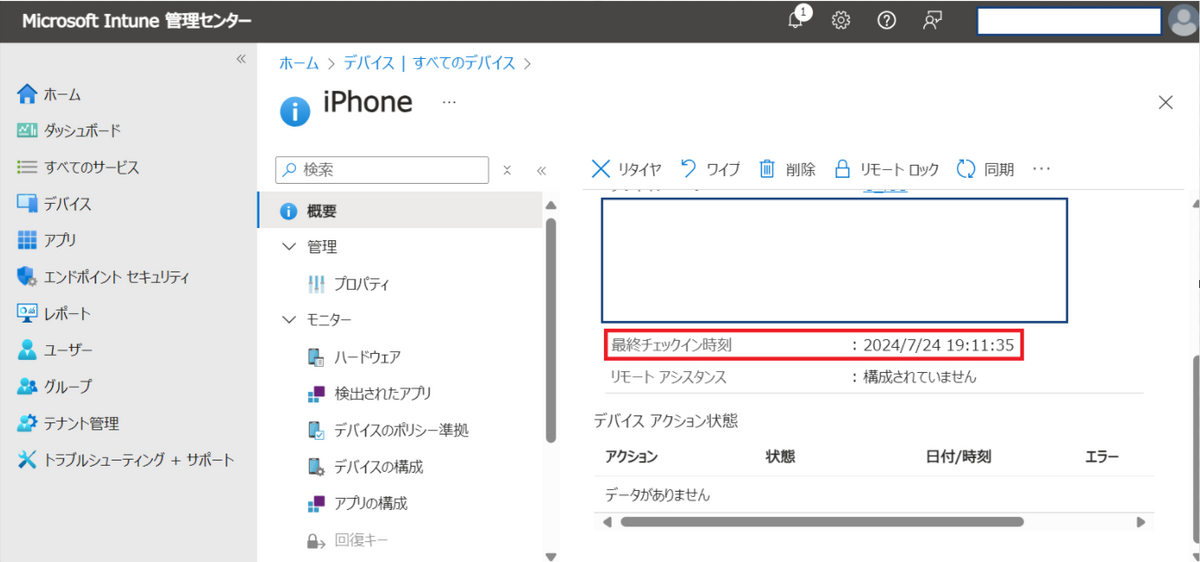Click the horizontal scrollbar under the table

click(x=822, y=522)
